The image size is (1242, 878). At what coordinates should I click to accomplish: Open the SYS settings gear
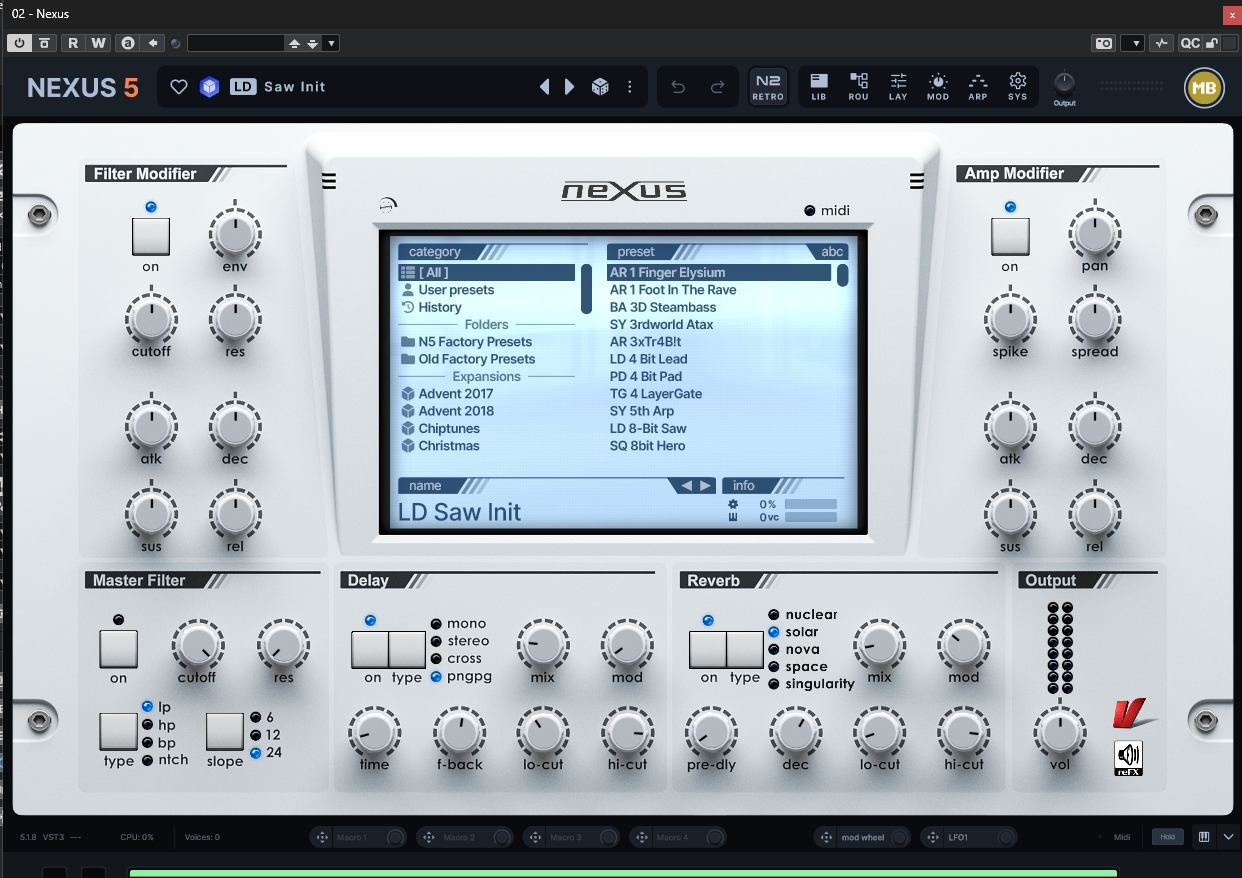pos(1018,87)
